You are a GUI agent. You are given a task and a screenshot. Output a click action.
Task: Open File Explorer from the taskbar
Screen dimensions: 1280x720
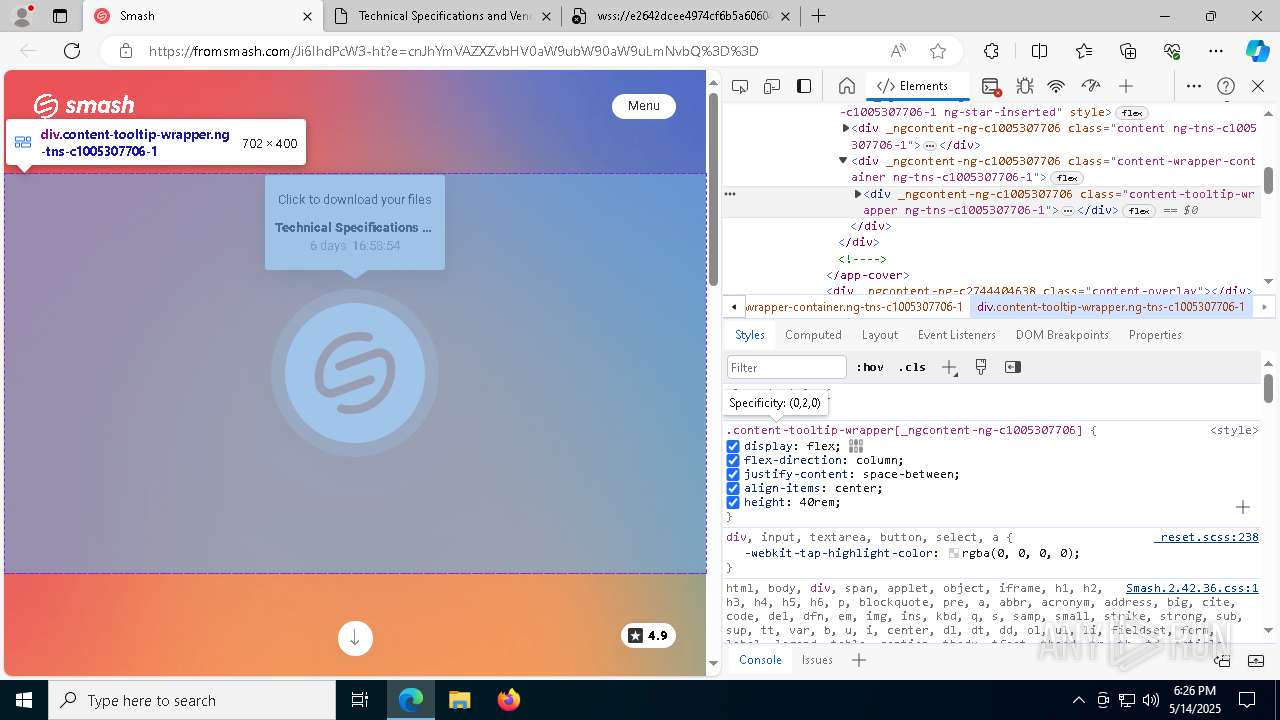459,700
